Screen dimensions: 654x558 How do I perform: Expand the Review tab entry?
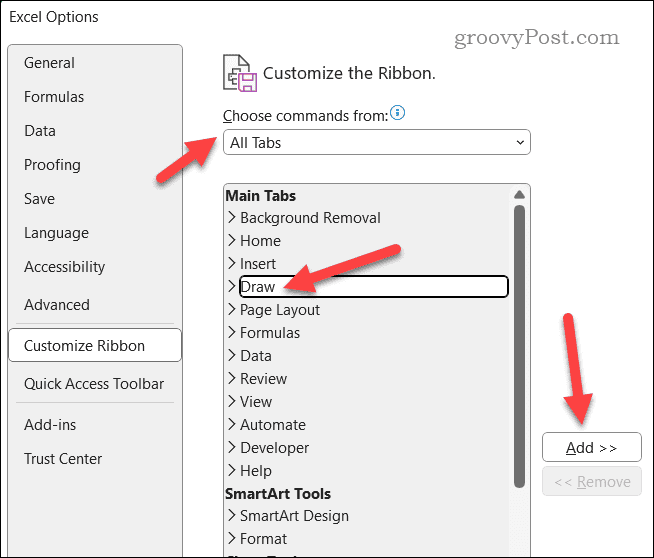[x=232, y=378]
